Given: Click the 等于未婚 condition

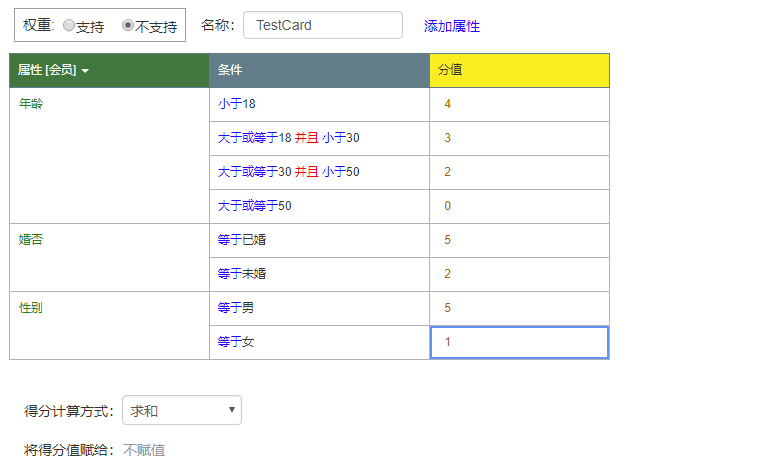Looking at the screenshot, I should [x=242, y=274].
